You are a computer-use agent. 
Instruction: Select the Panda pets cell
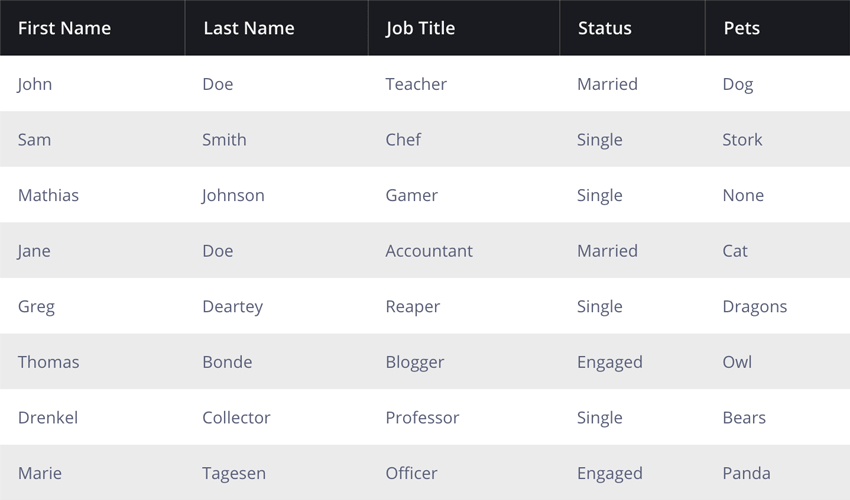point(777,472)
